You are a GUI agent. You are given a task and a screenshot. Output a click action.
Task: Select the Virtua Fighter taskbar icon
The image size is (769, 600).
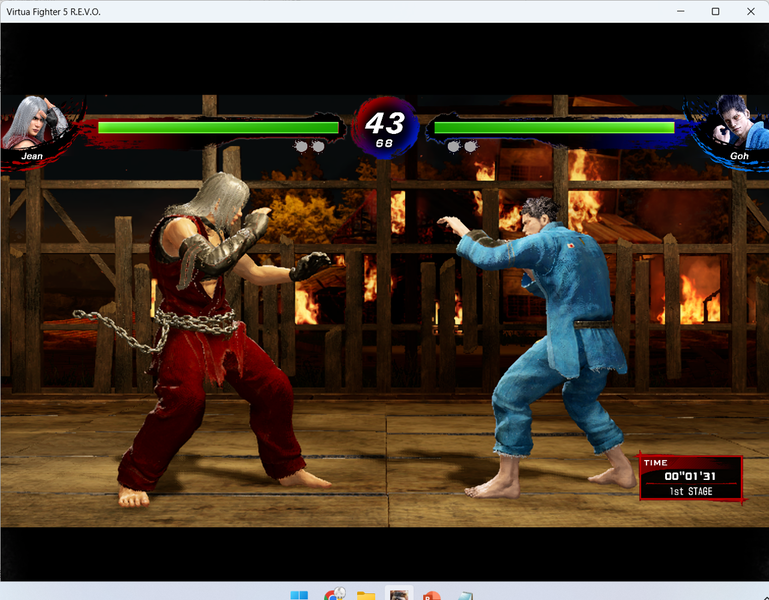pyautogui.click(x=399, y=594)
